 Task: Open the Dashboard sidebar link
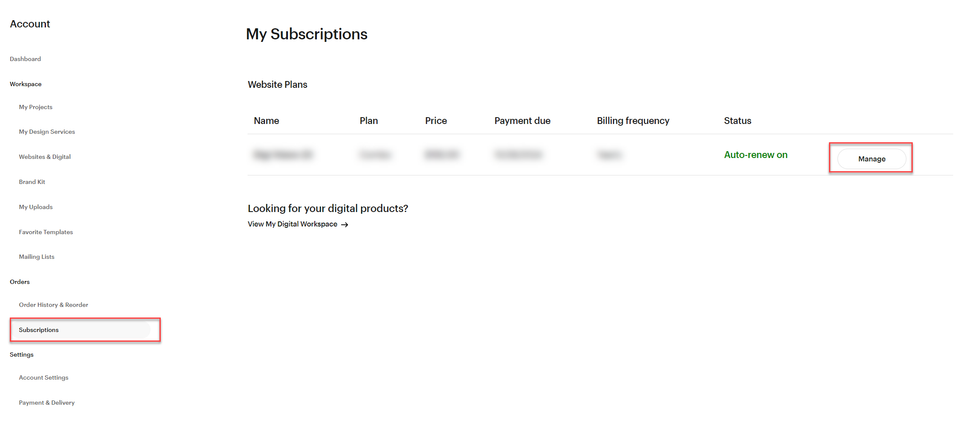(x=26, y=59)
